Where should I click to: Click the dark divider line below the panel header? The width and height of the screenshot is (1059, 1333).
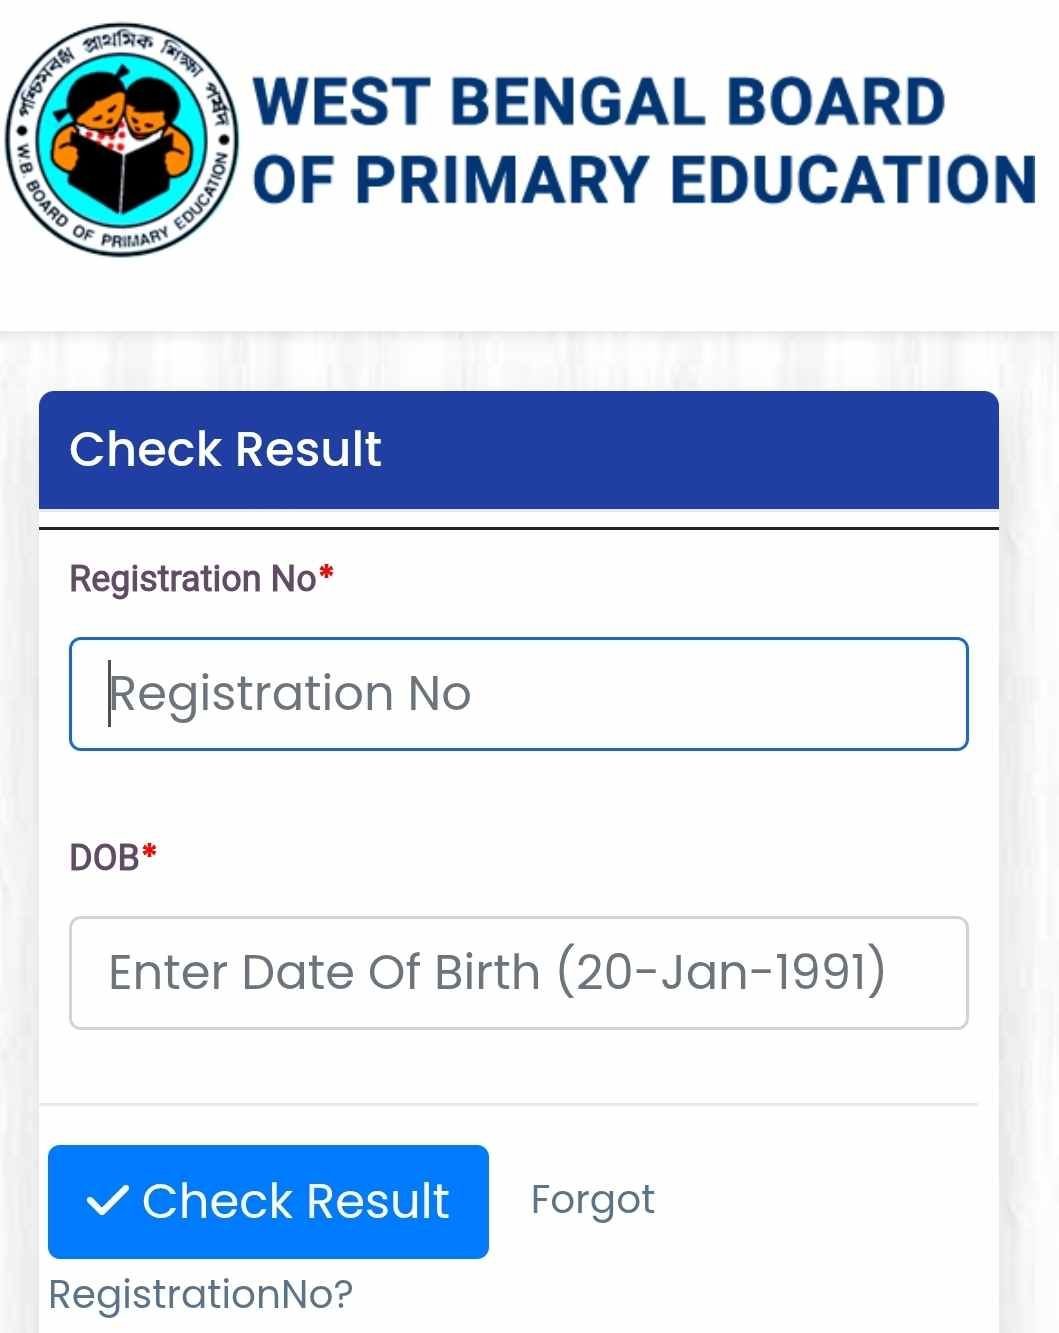click(x=518, y=527)
